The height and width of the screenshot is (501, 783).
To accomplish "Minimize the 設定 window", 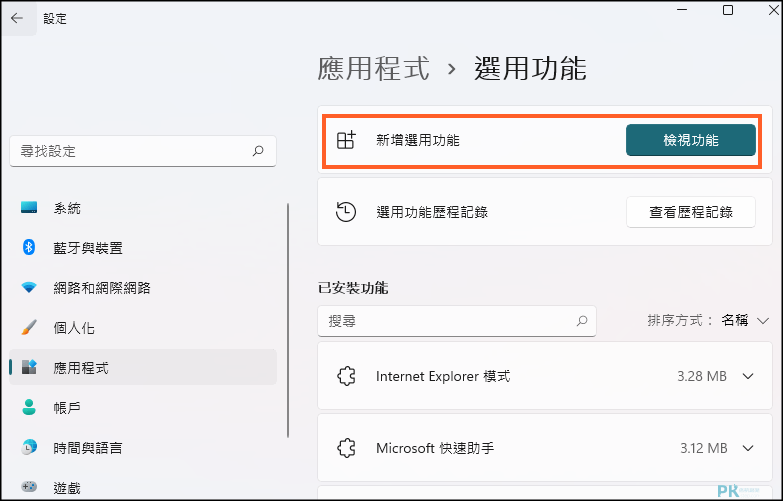I will pos(682,10).
